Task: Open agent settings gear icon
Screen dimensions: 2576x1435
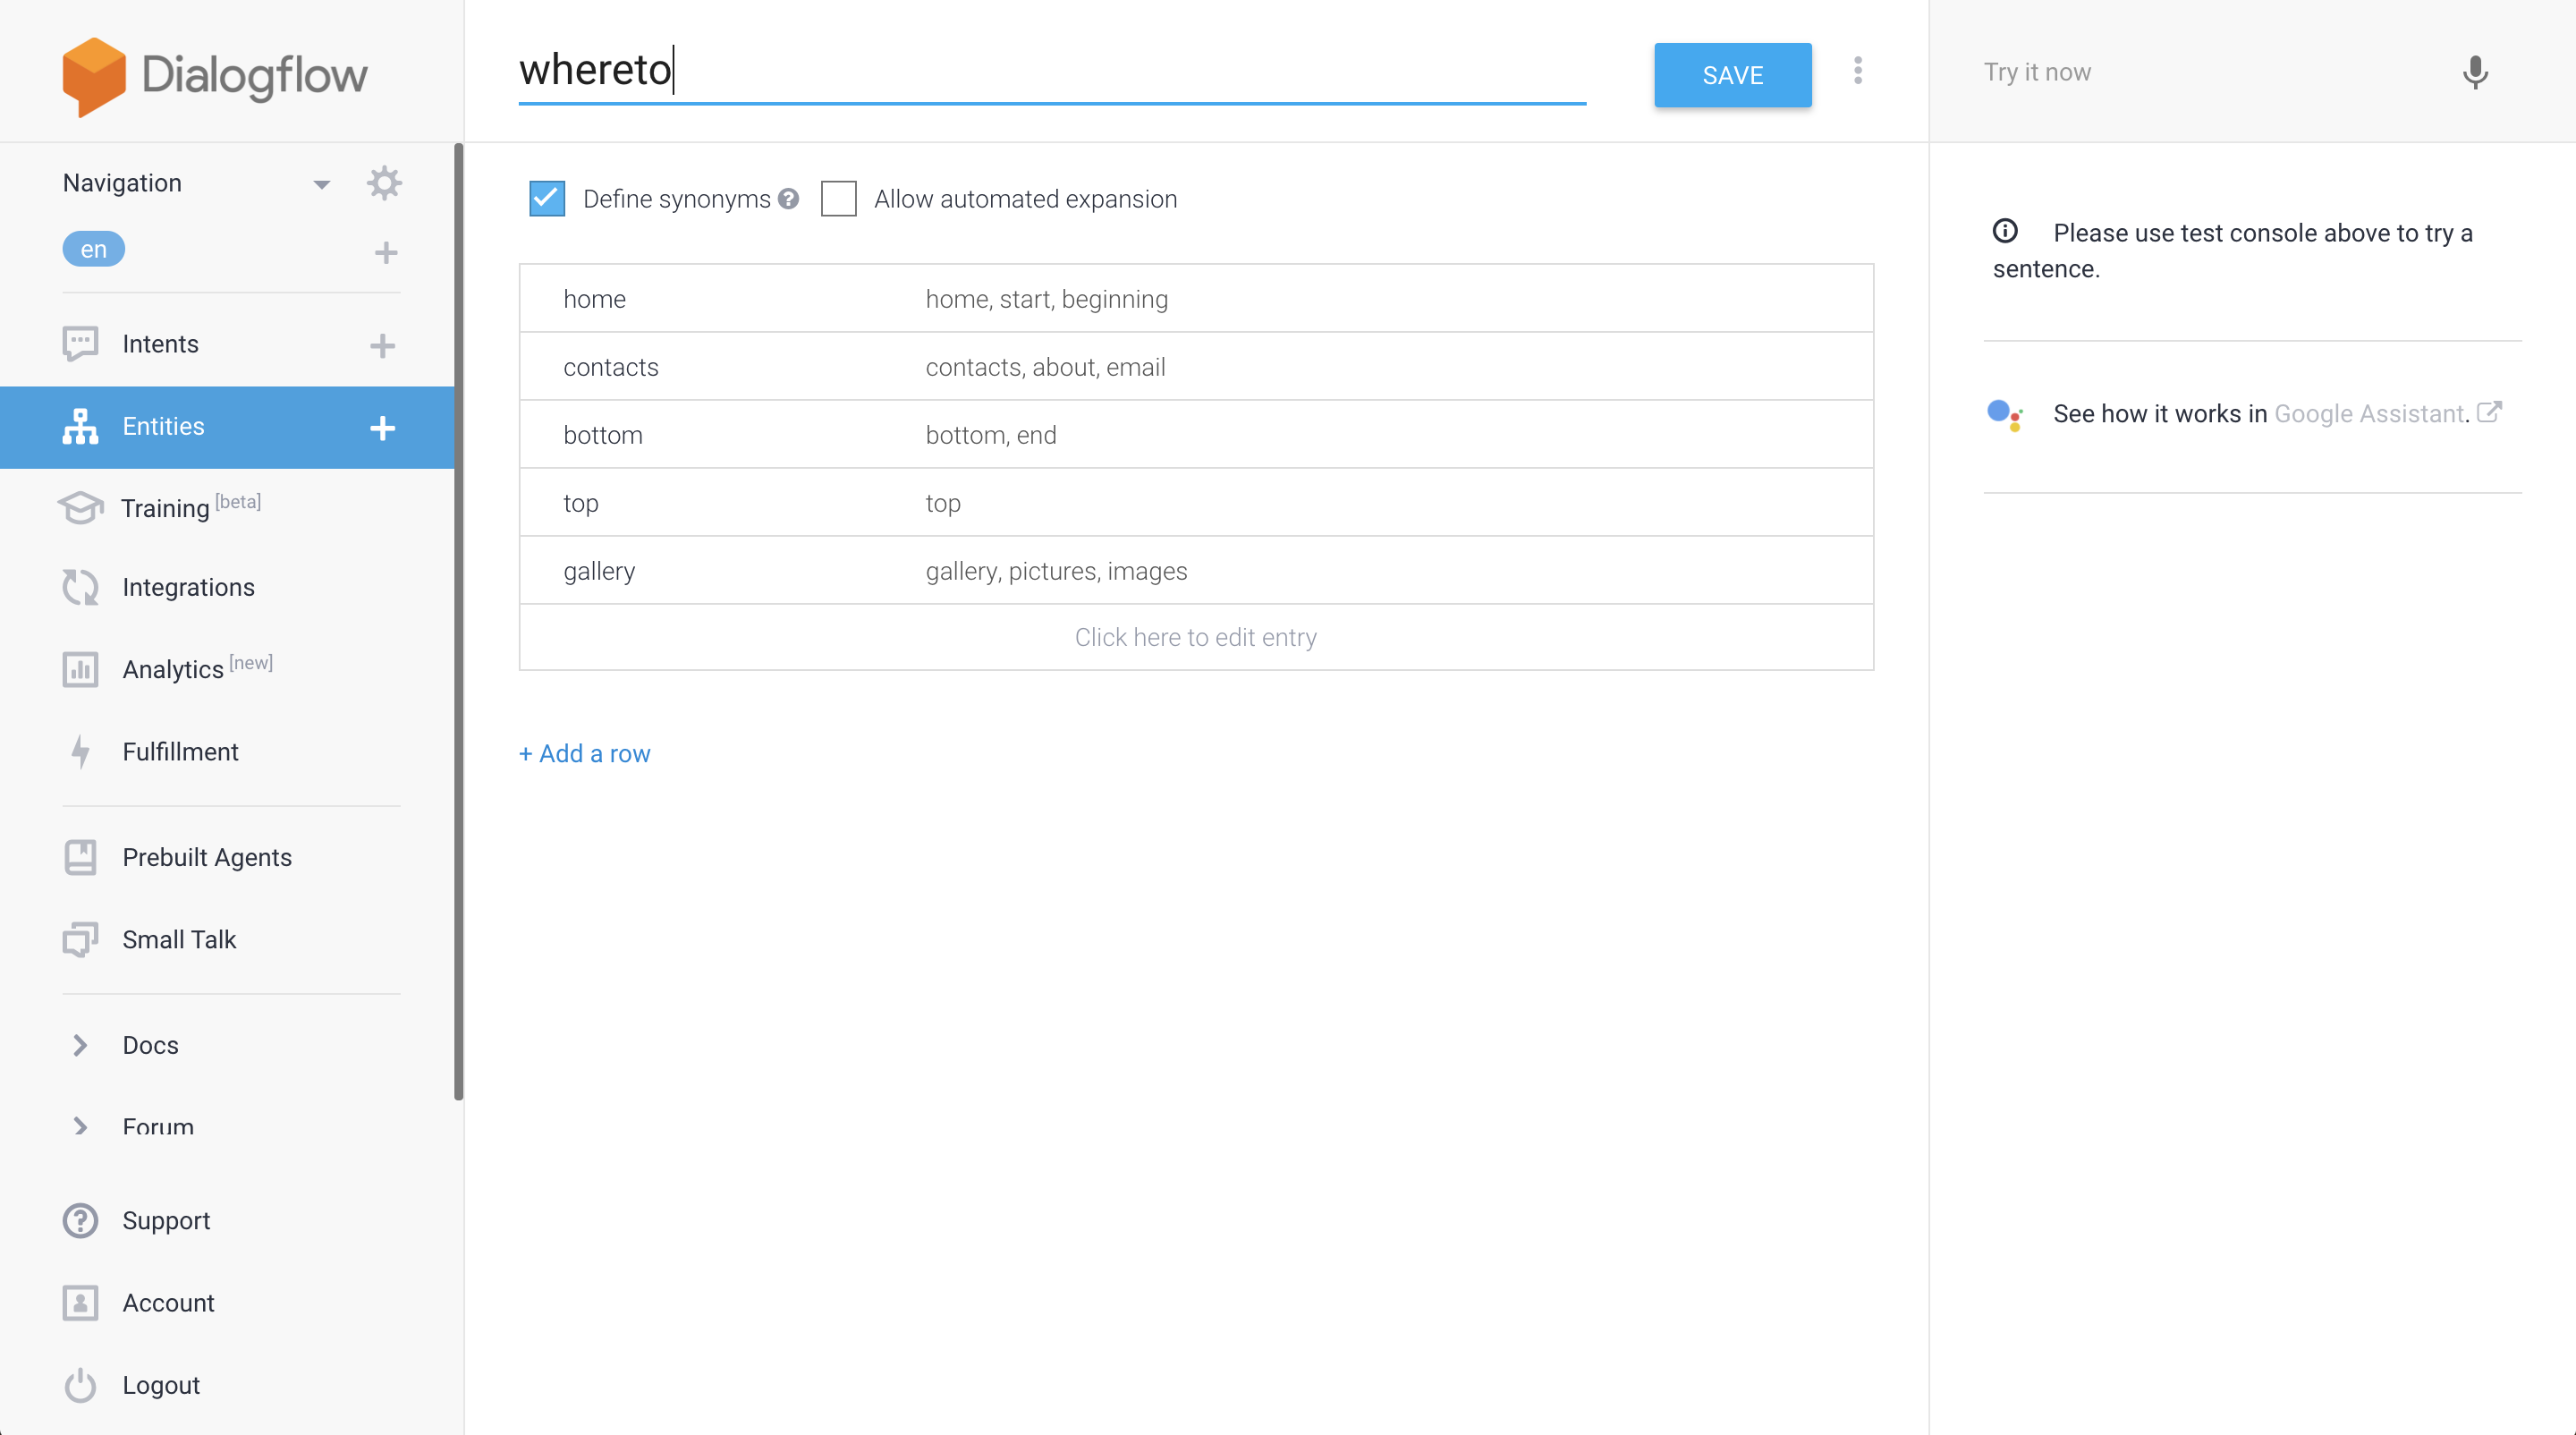Action: [x=384, y=183]
